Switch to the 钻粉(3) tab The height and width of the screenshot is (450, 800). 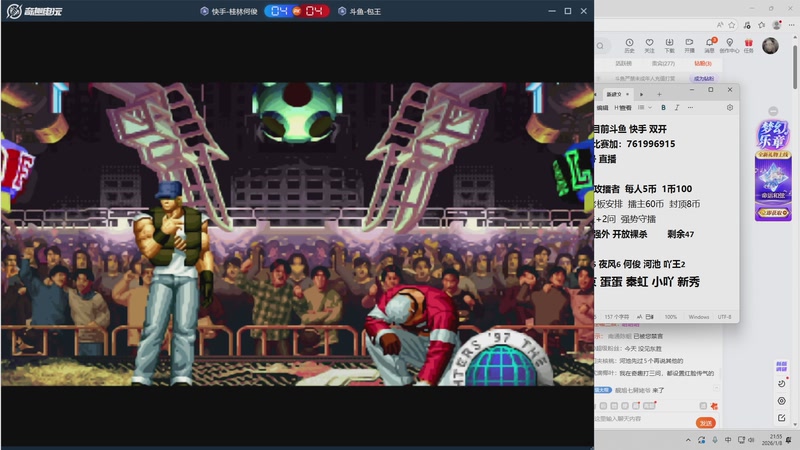coord(703,63)
